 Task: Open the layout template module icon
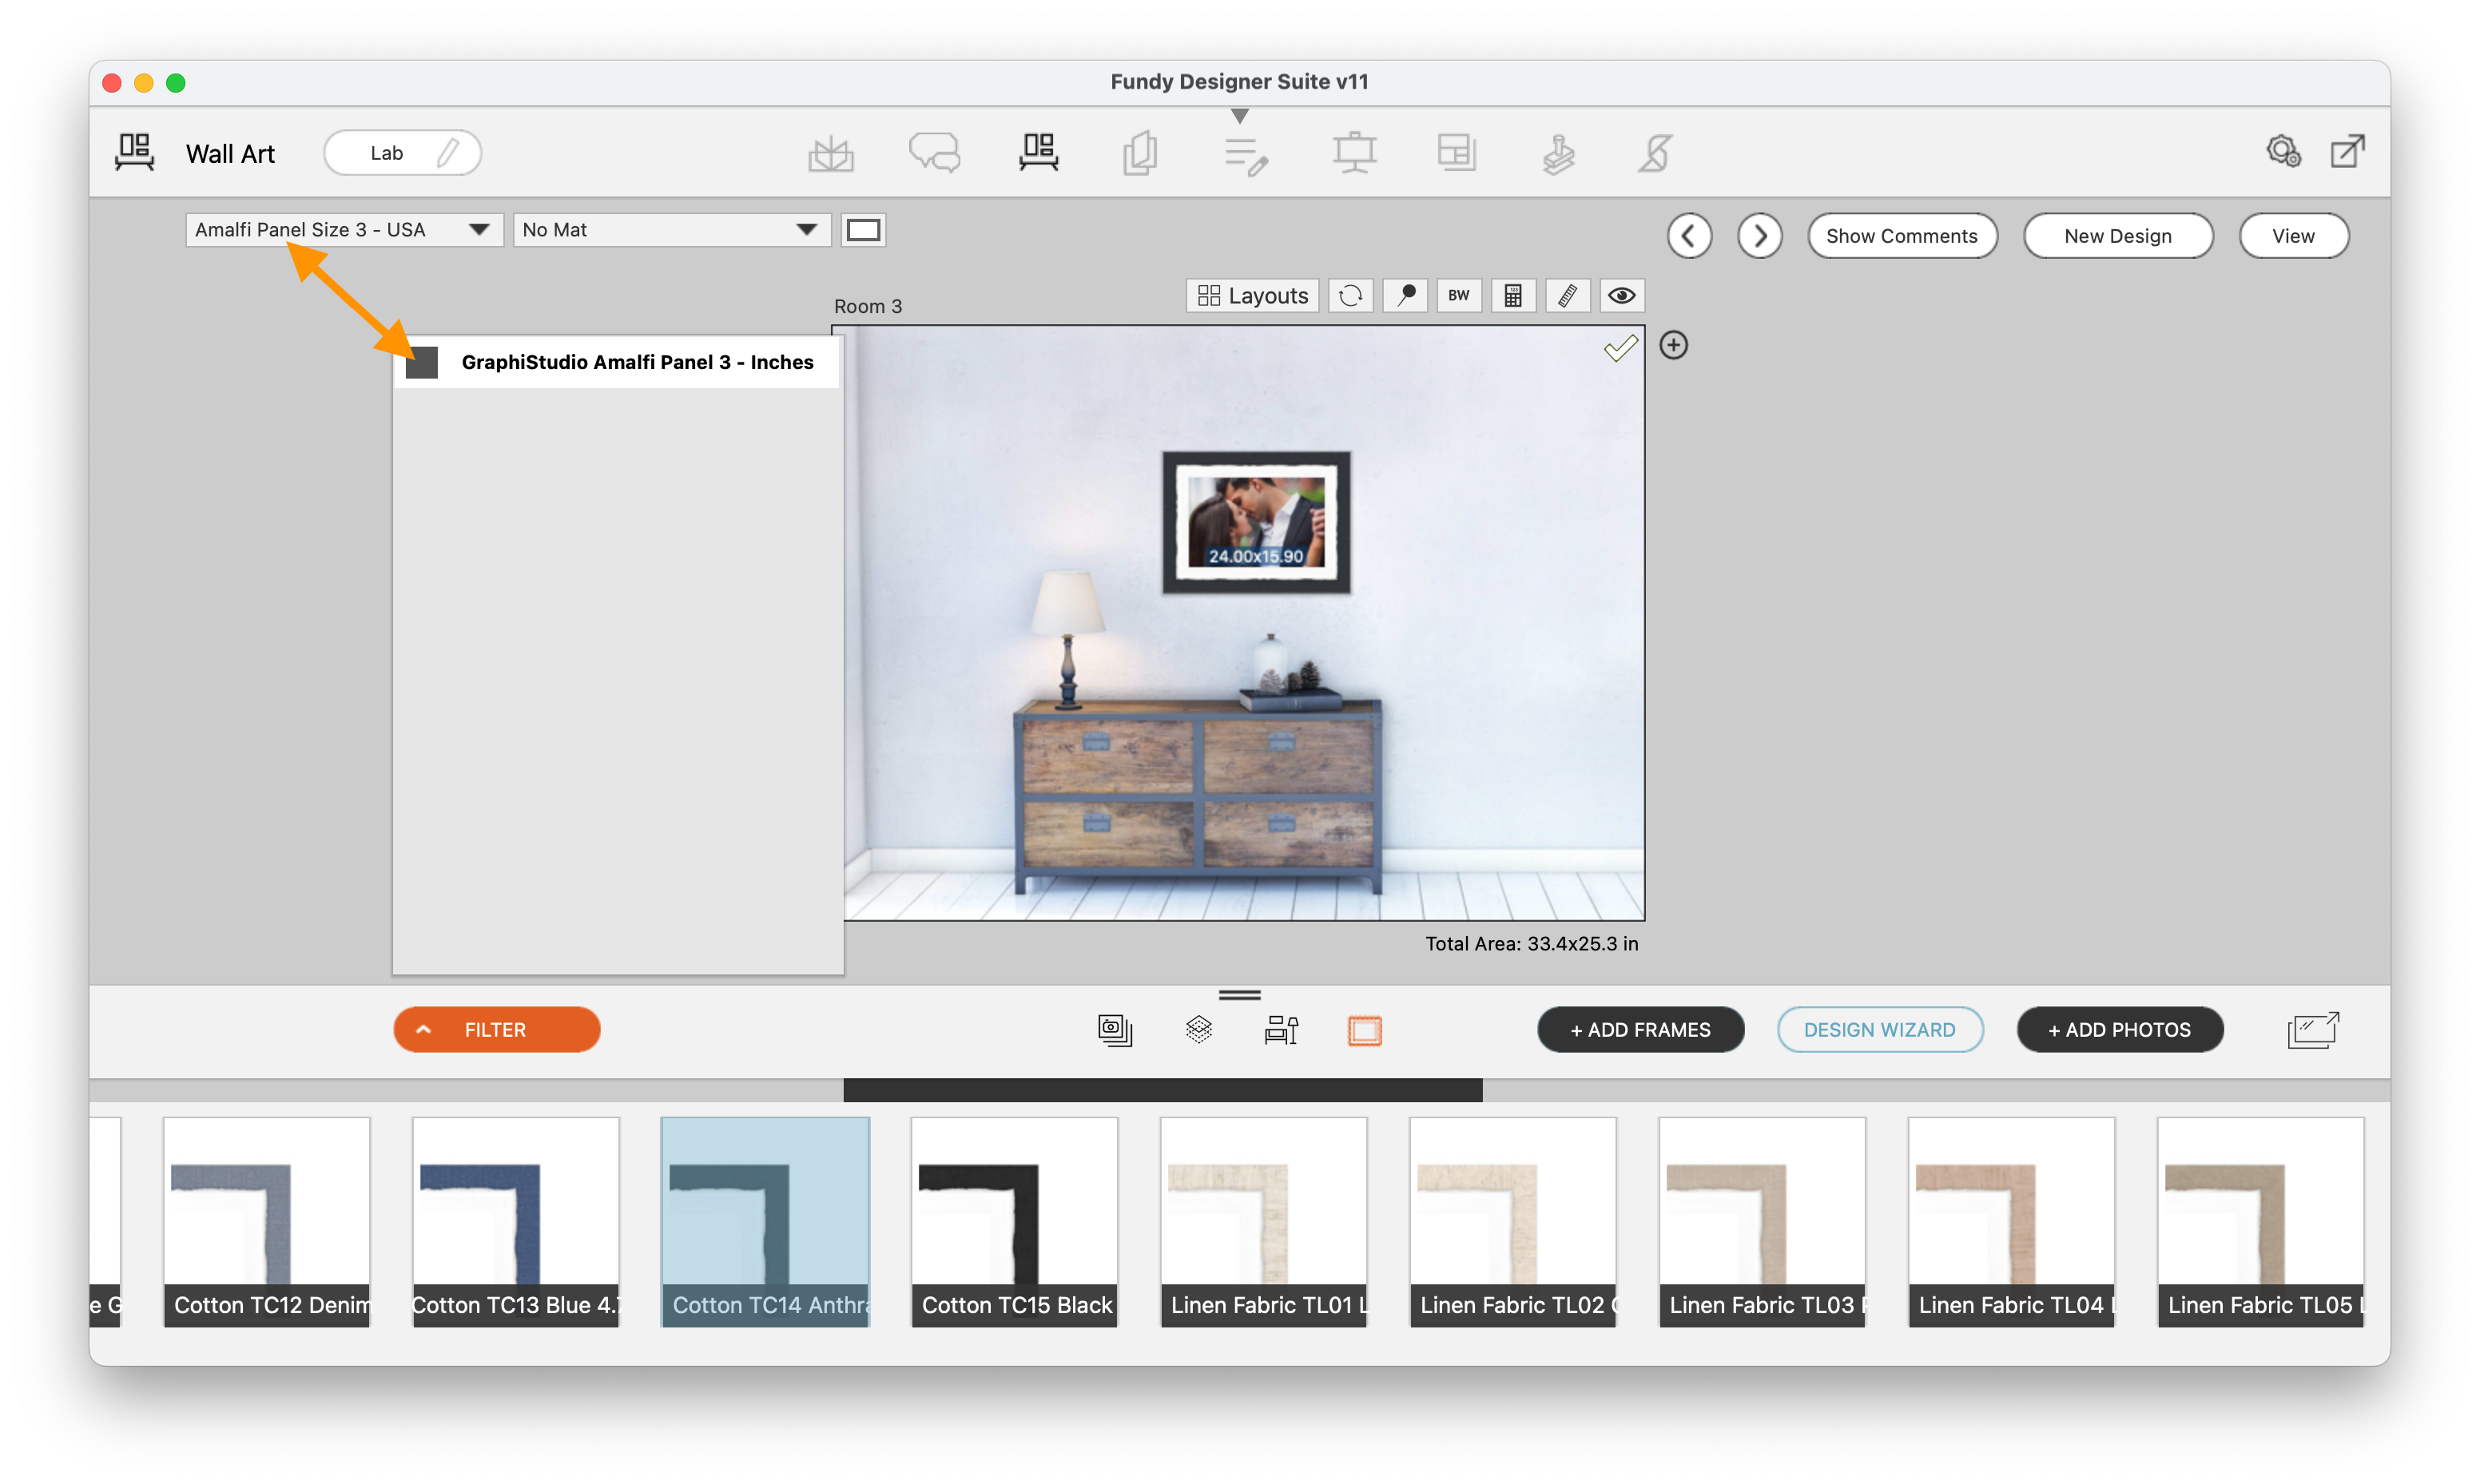[x=1456, y=153]
